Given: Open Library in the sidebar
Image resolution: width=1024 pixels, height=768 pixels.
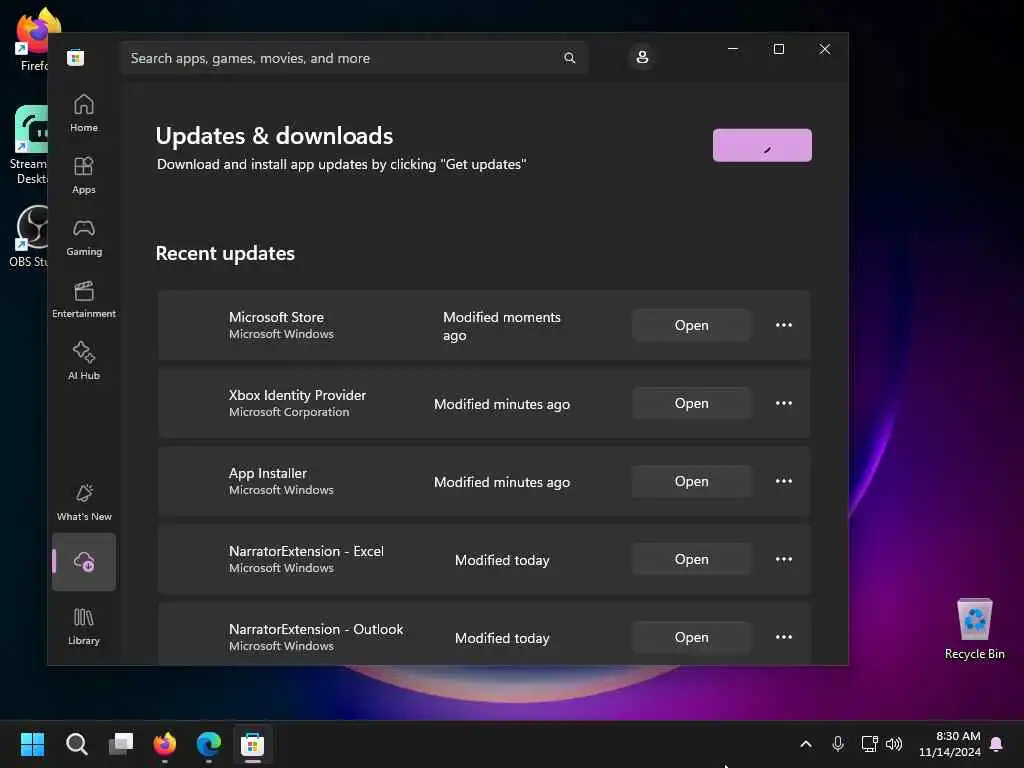Looking at the screenshot, I should click(x=84, y=626).
